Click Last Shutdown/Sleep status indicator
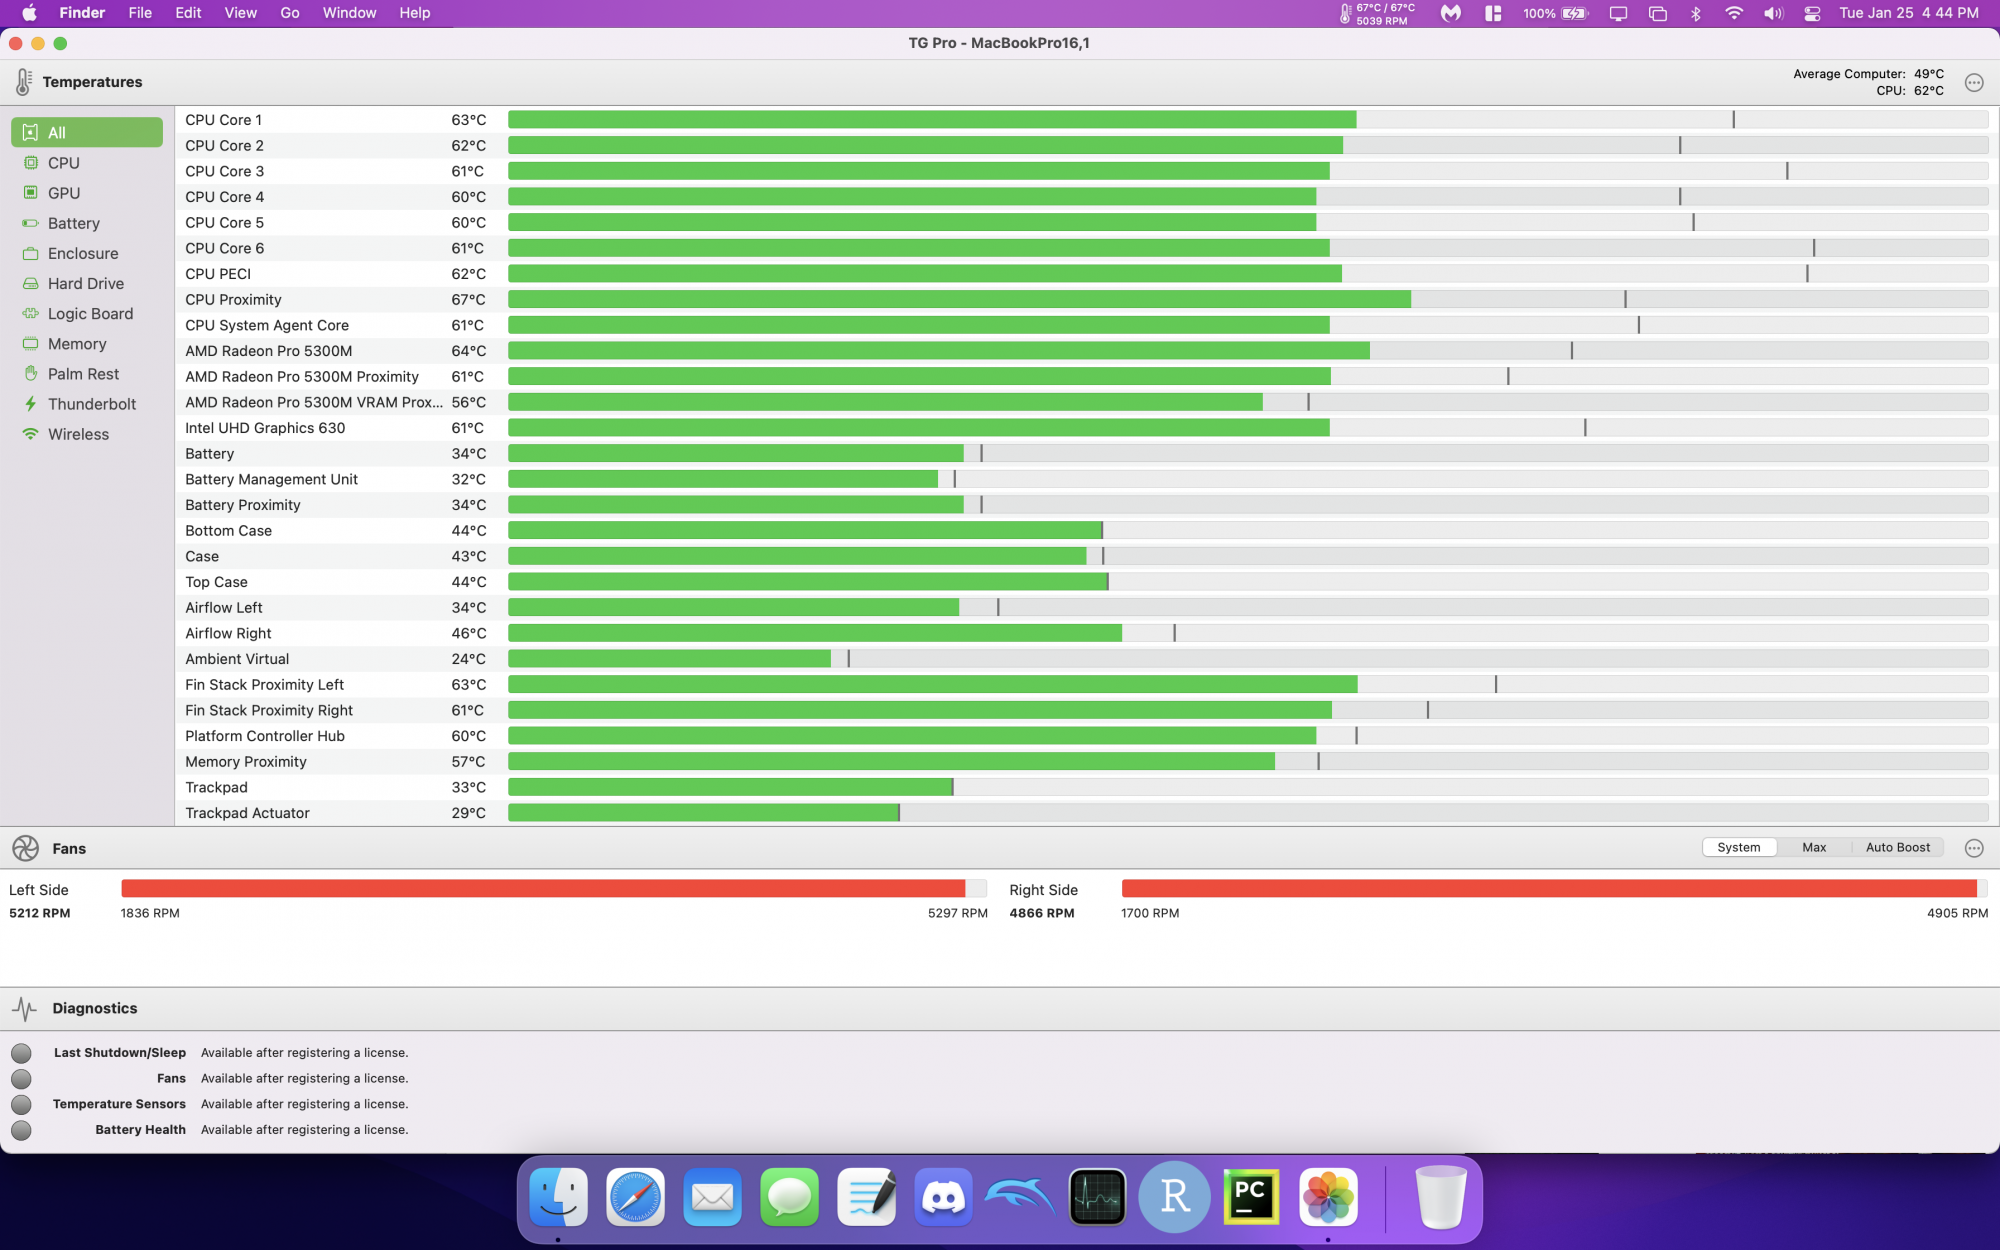 pyautogui.click(x=21, y=1053)
